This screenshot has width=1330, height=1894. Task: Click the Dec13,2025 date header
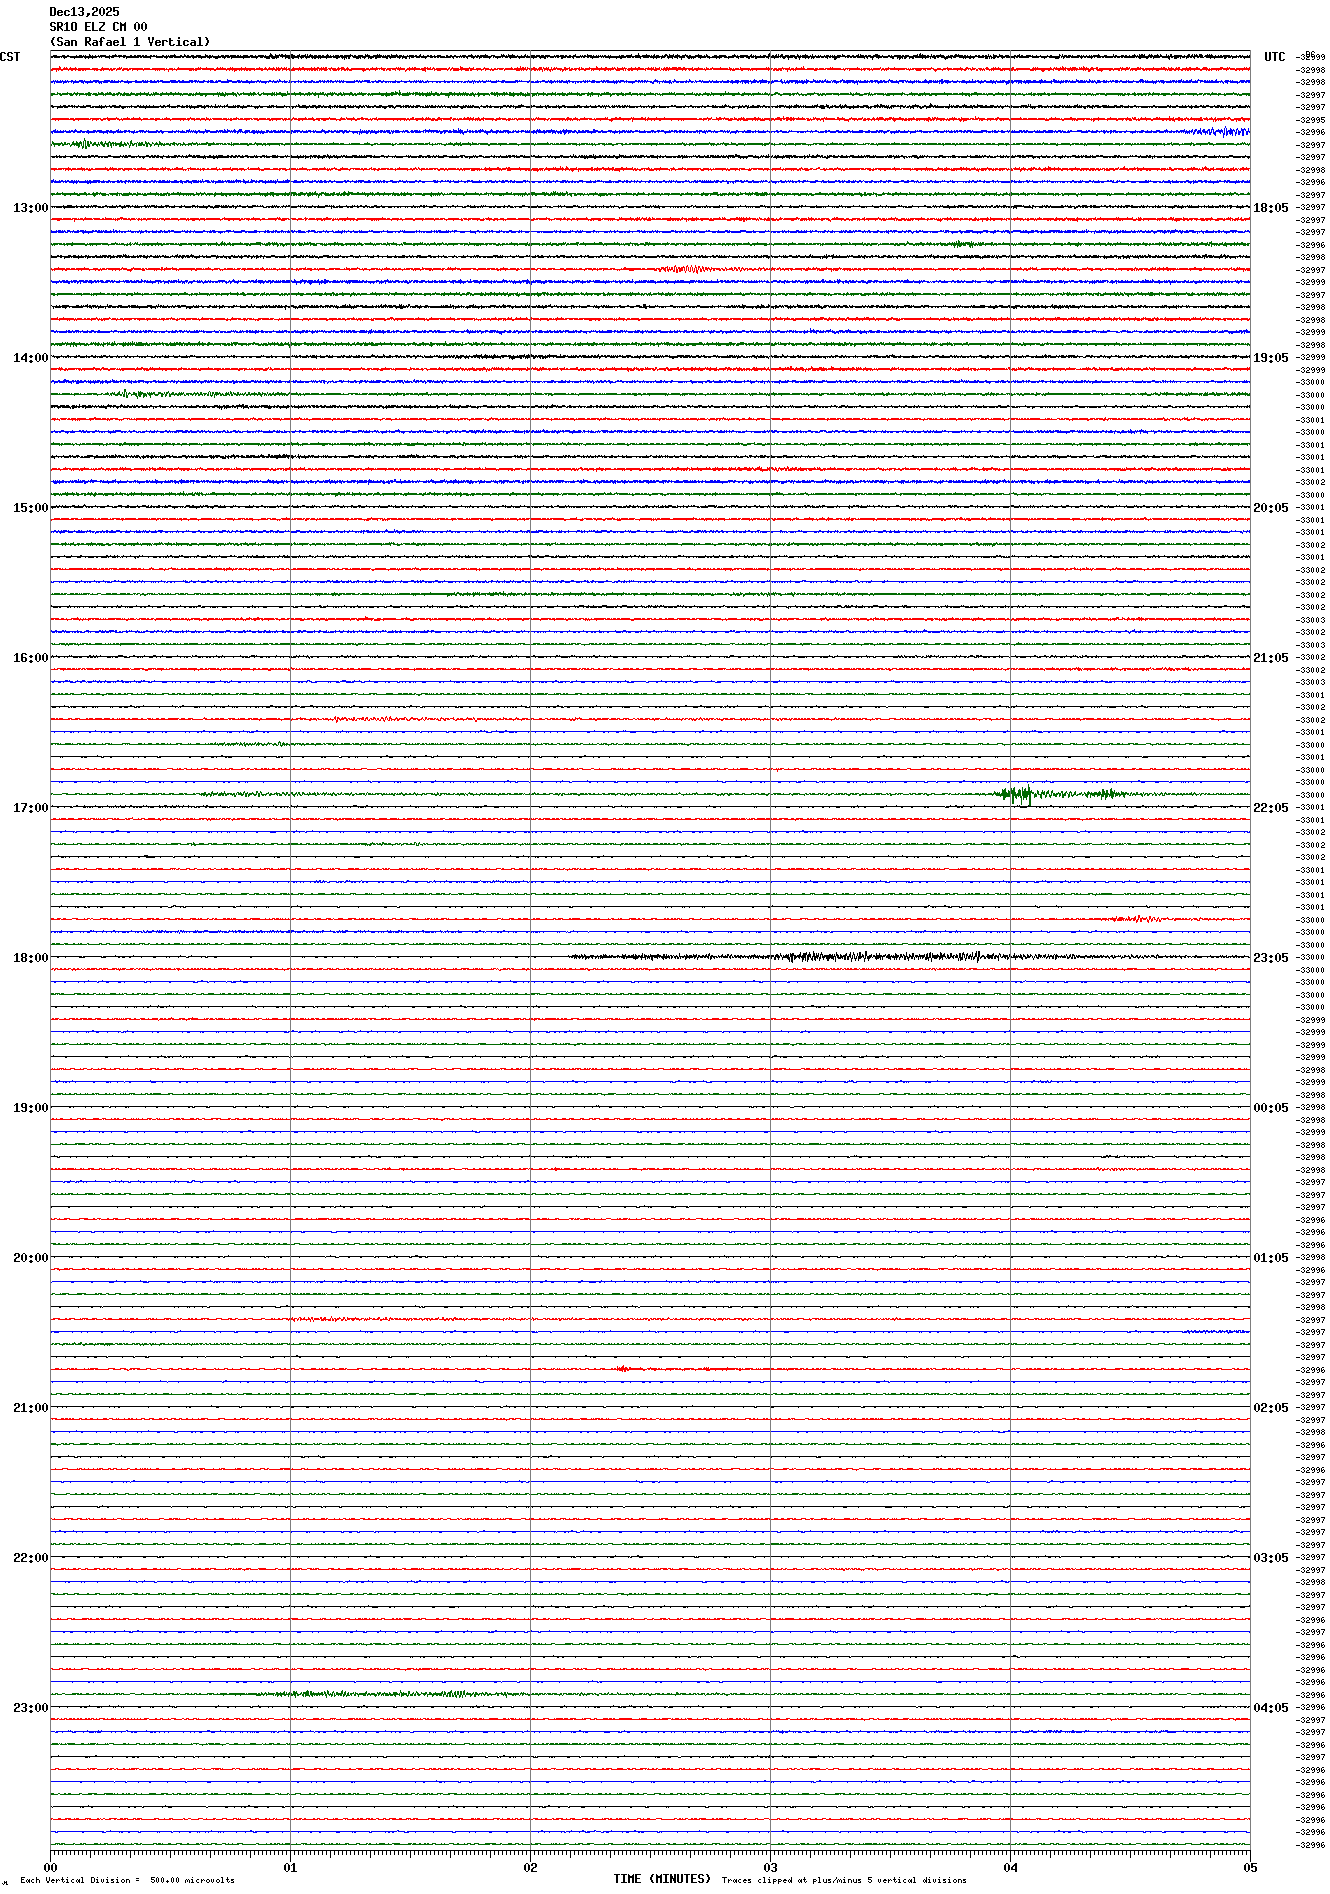(84, 12)
